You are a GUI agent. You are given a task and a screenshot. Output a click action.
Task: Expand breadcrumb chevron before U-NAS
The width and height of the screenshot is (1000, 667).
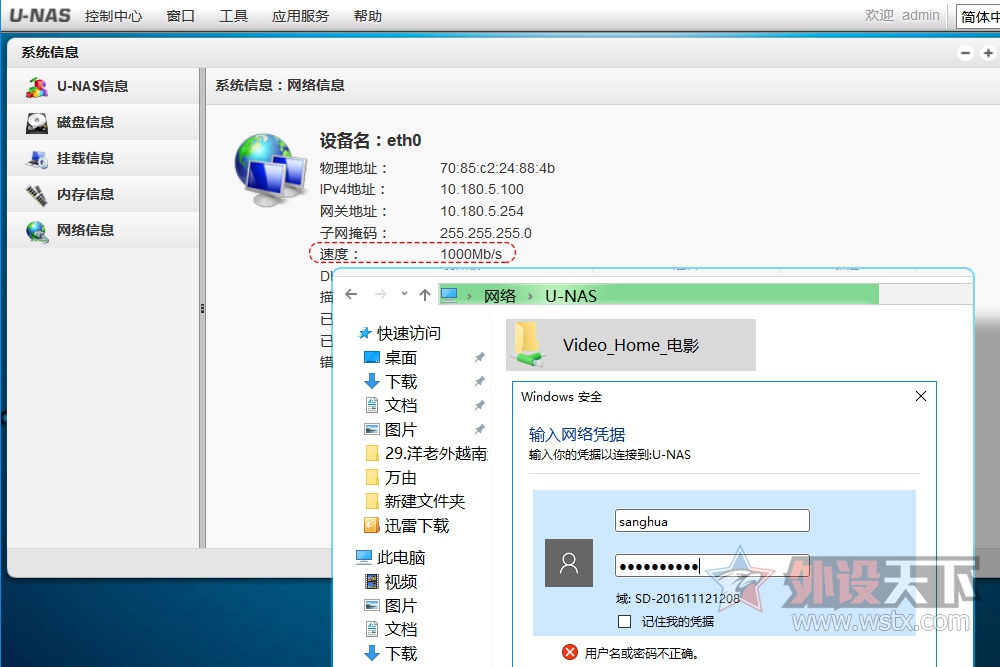coord(530,297)
